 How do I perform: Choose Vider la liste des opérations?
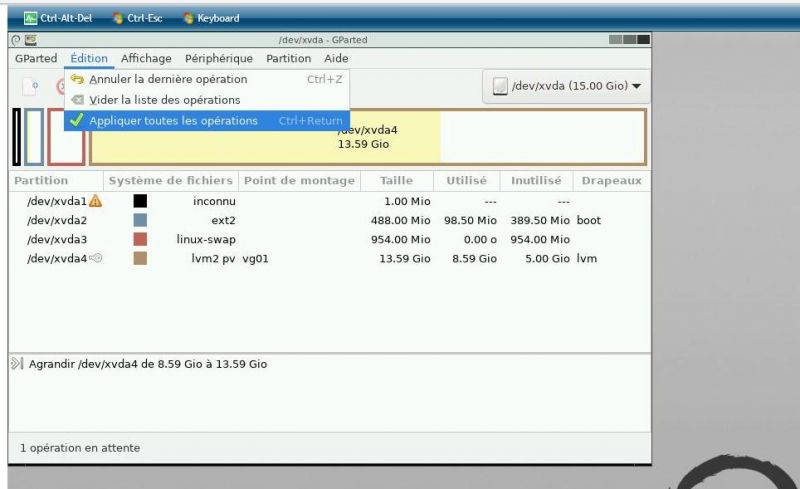pyautogui.click(x=207, y=100)
